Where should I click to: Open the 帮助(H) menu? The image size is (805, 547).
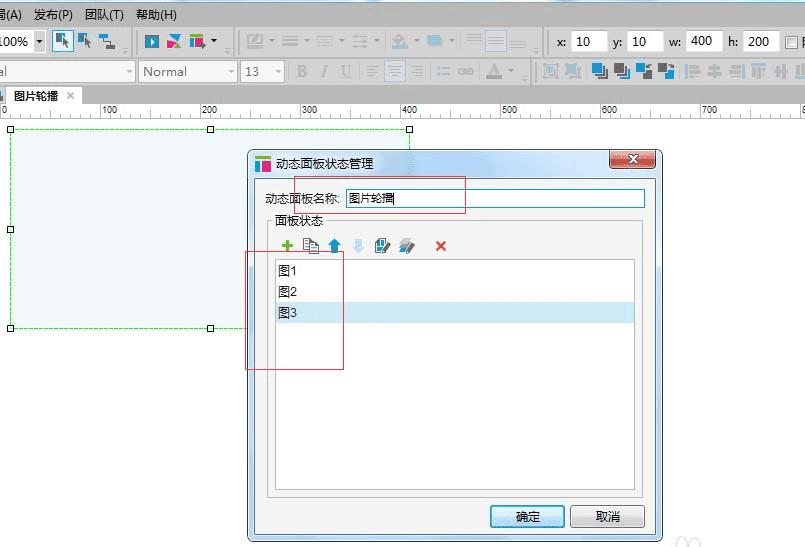[156, 14]
